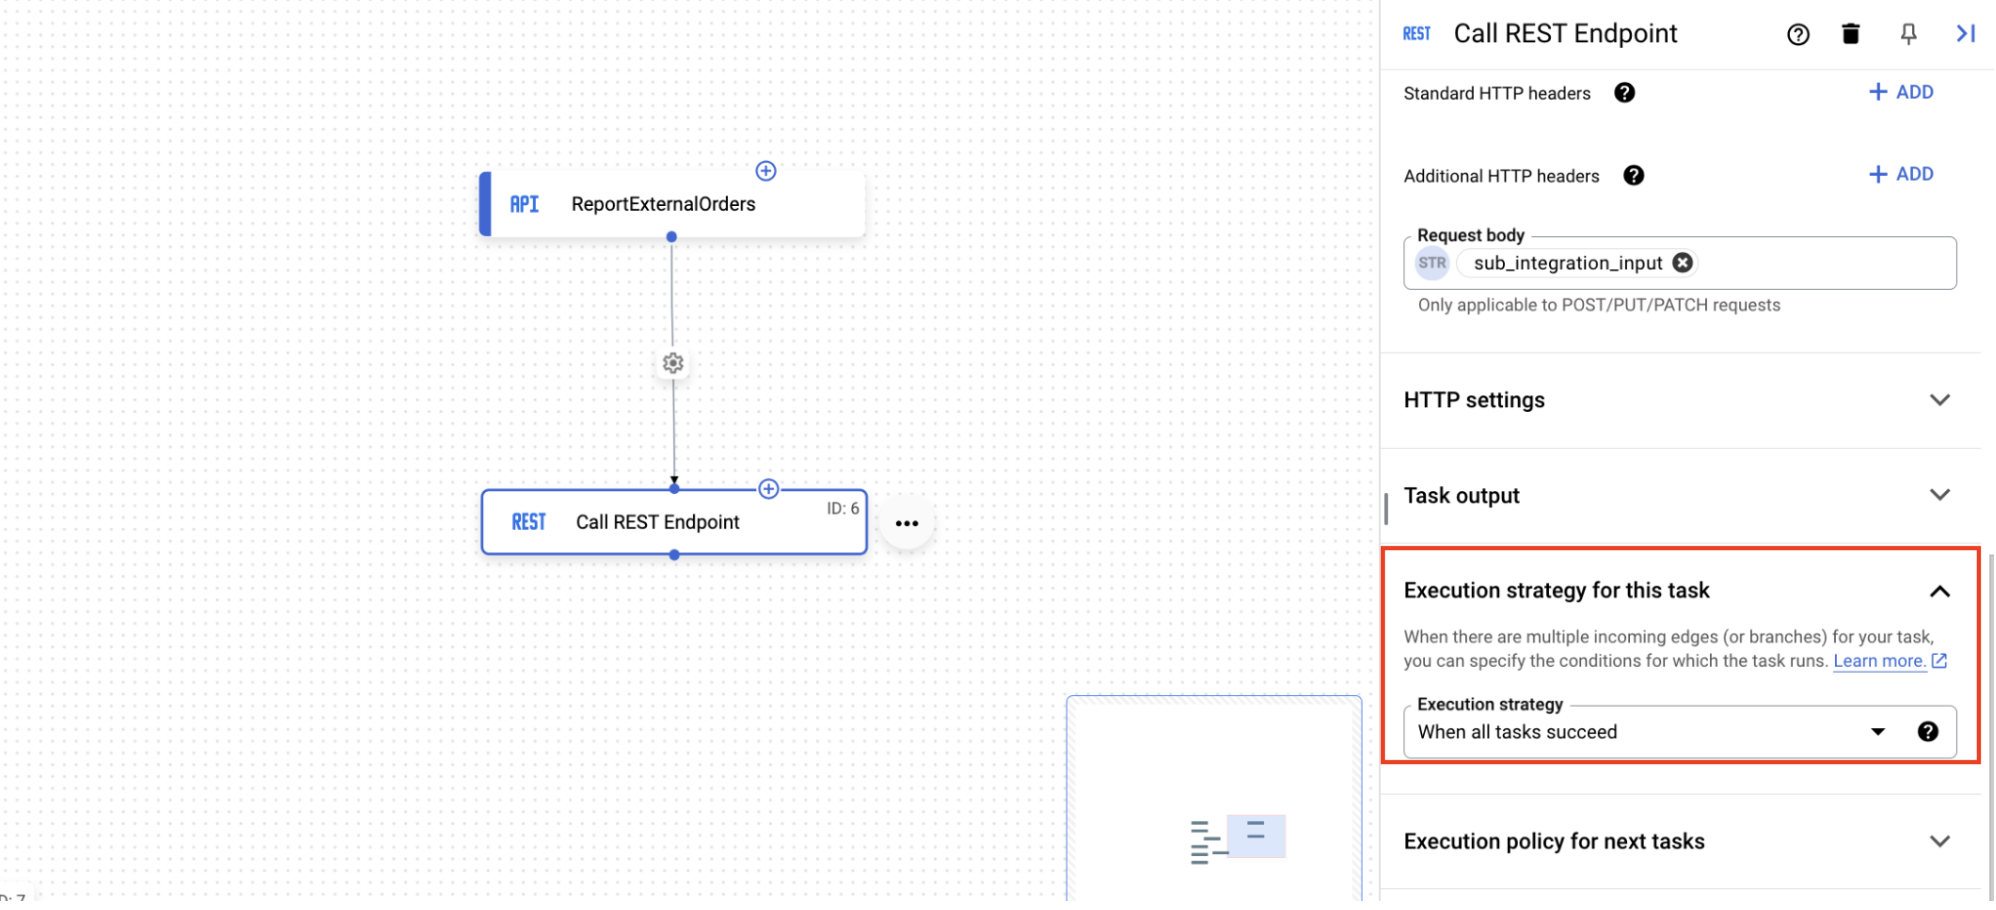Expand Execution policy for next tasks
This screenshot has height=910, width=1996.
point(1940,841)
